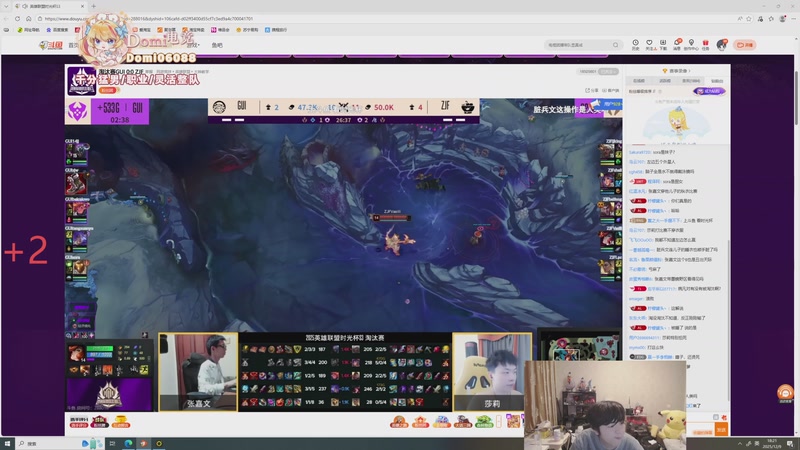The height and width of the screenshot is (450, 800).
Task: Select the fourth tab in chat panel
Action: (717, 81)
